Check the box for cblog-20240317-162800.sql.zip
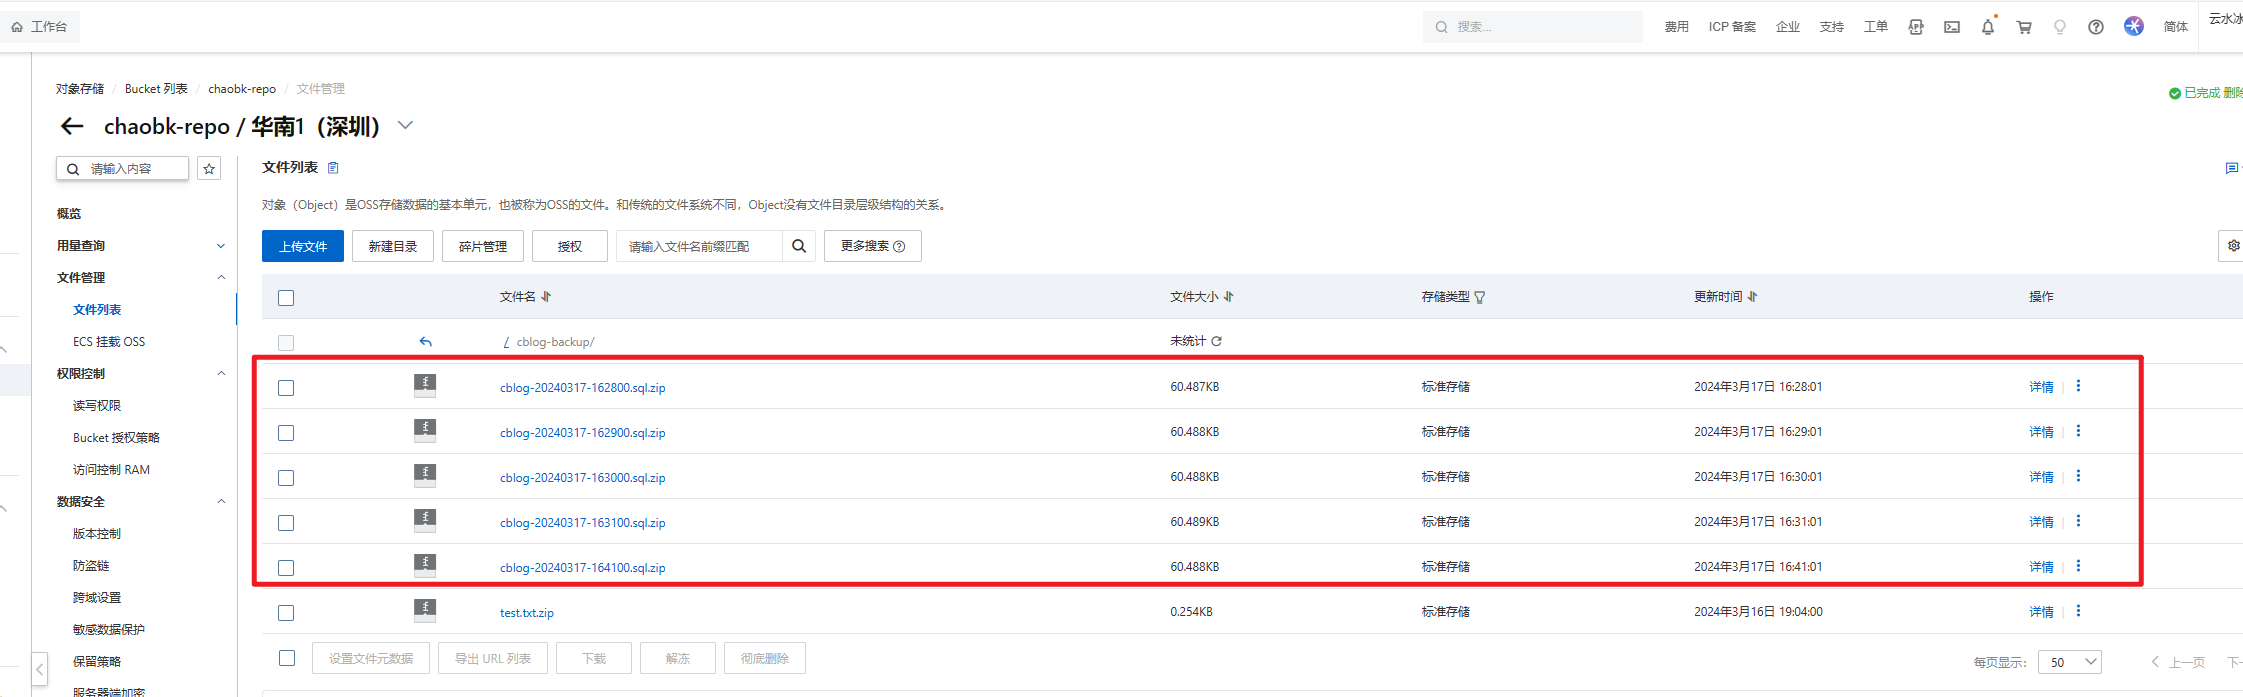The image size is (2243, 697). pyautogui.click(x=286, y=388)
